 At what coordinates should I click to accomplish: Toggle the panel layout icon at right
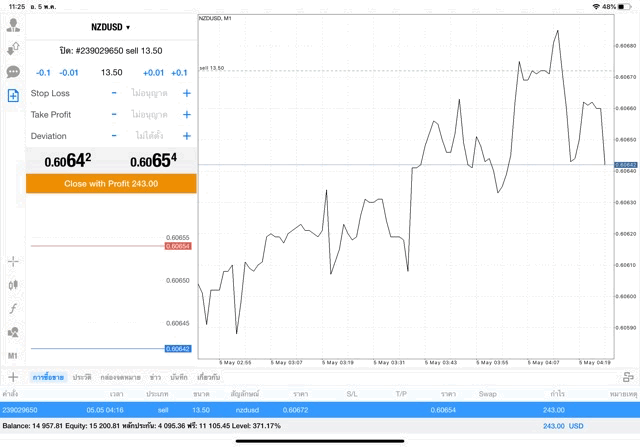pos(628,377)
